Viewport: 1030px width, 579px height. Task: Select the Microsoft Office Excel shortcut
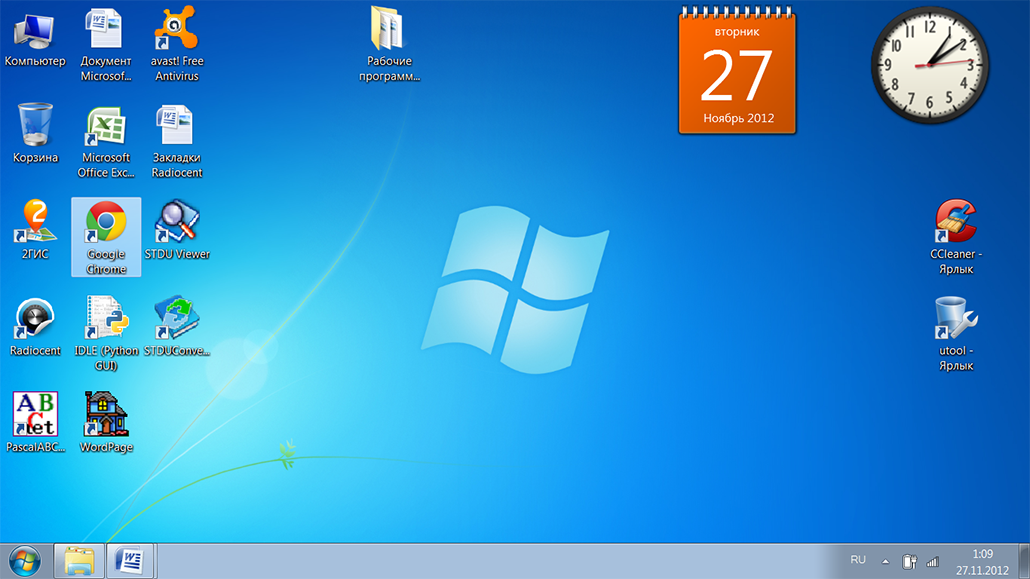pyautogui.click(x=106, y=141)
